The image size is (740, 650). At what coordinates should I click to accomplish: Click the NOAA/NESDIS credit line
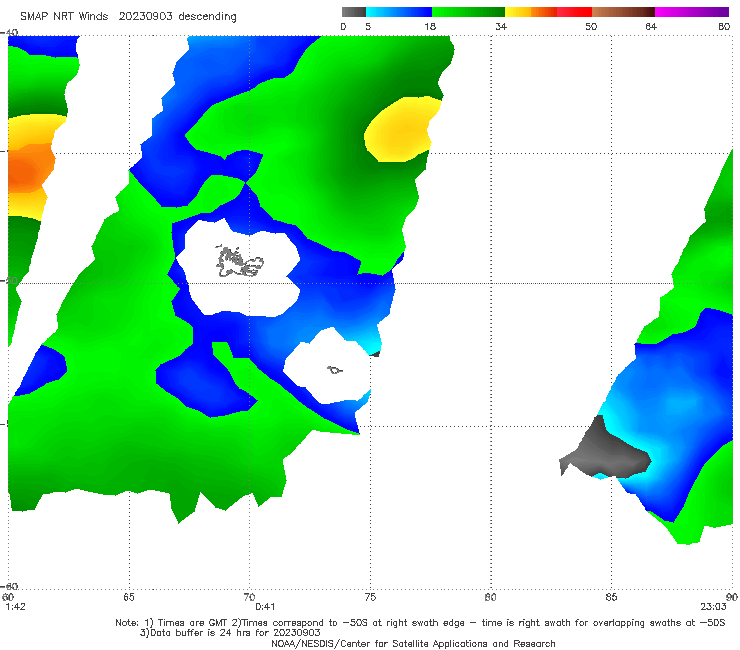(413, 644)
